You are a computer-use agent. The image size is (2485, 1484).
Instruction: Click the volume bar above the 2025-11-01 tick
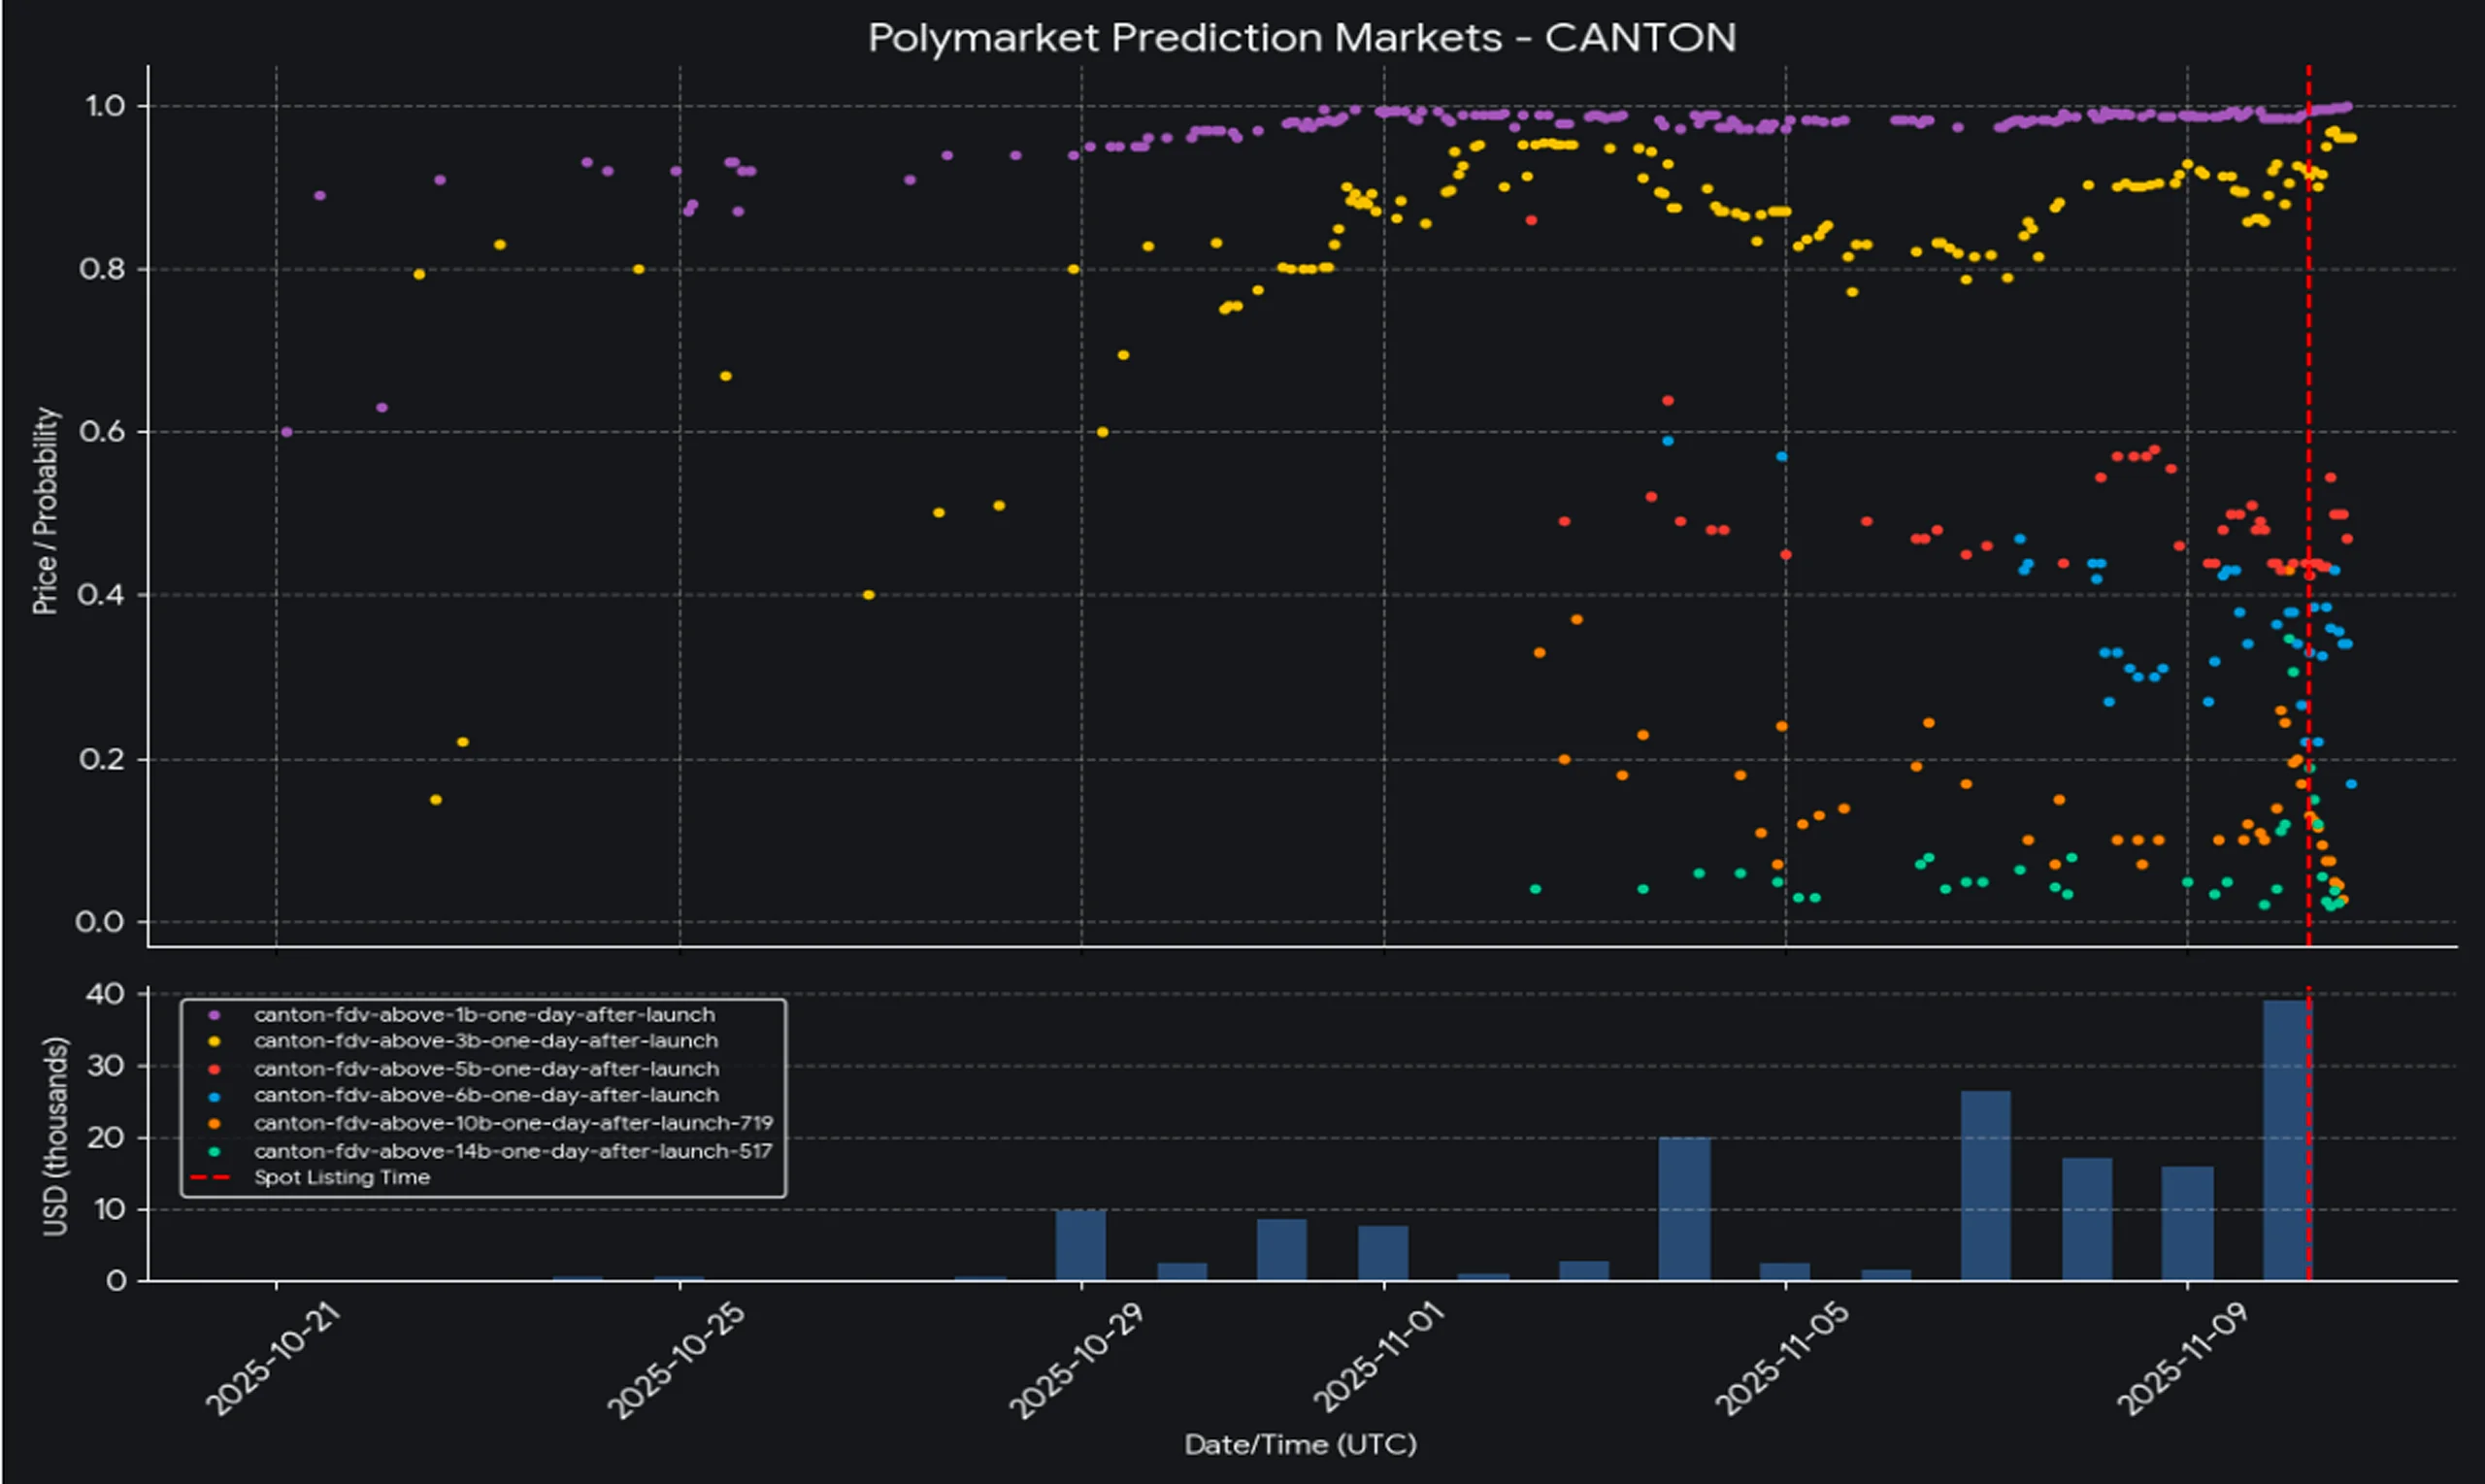(x=1383, y=1253)
